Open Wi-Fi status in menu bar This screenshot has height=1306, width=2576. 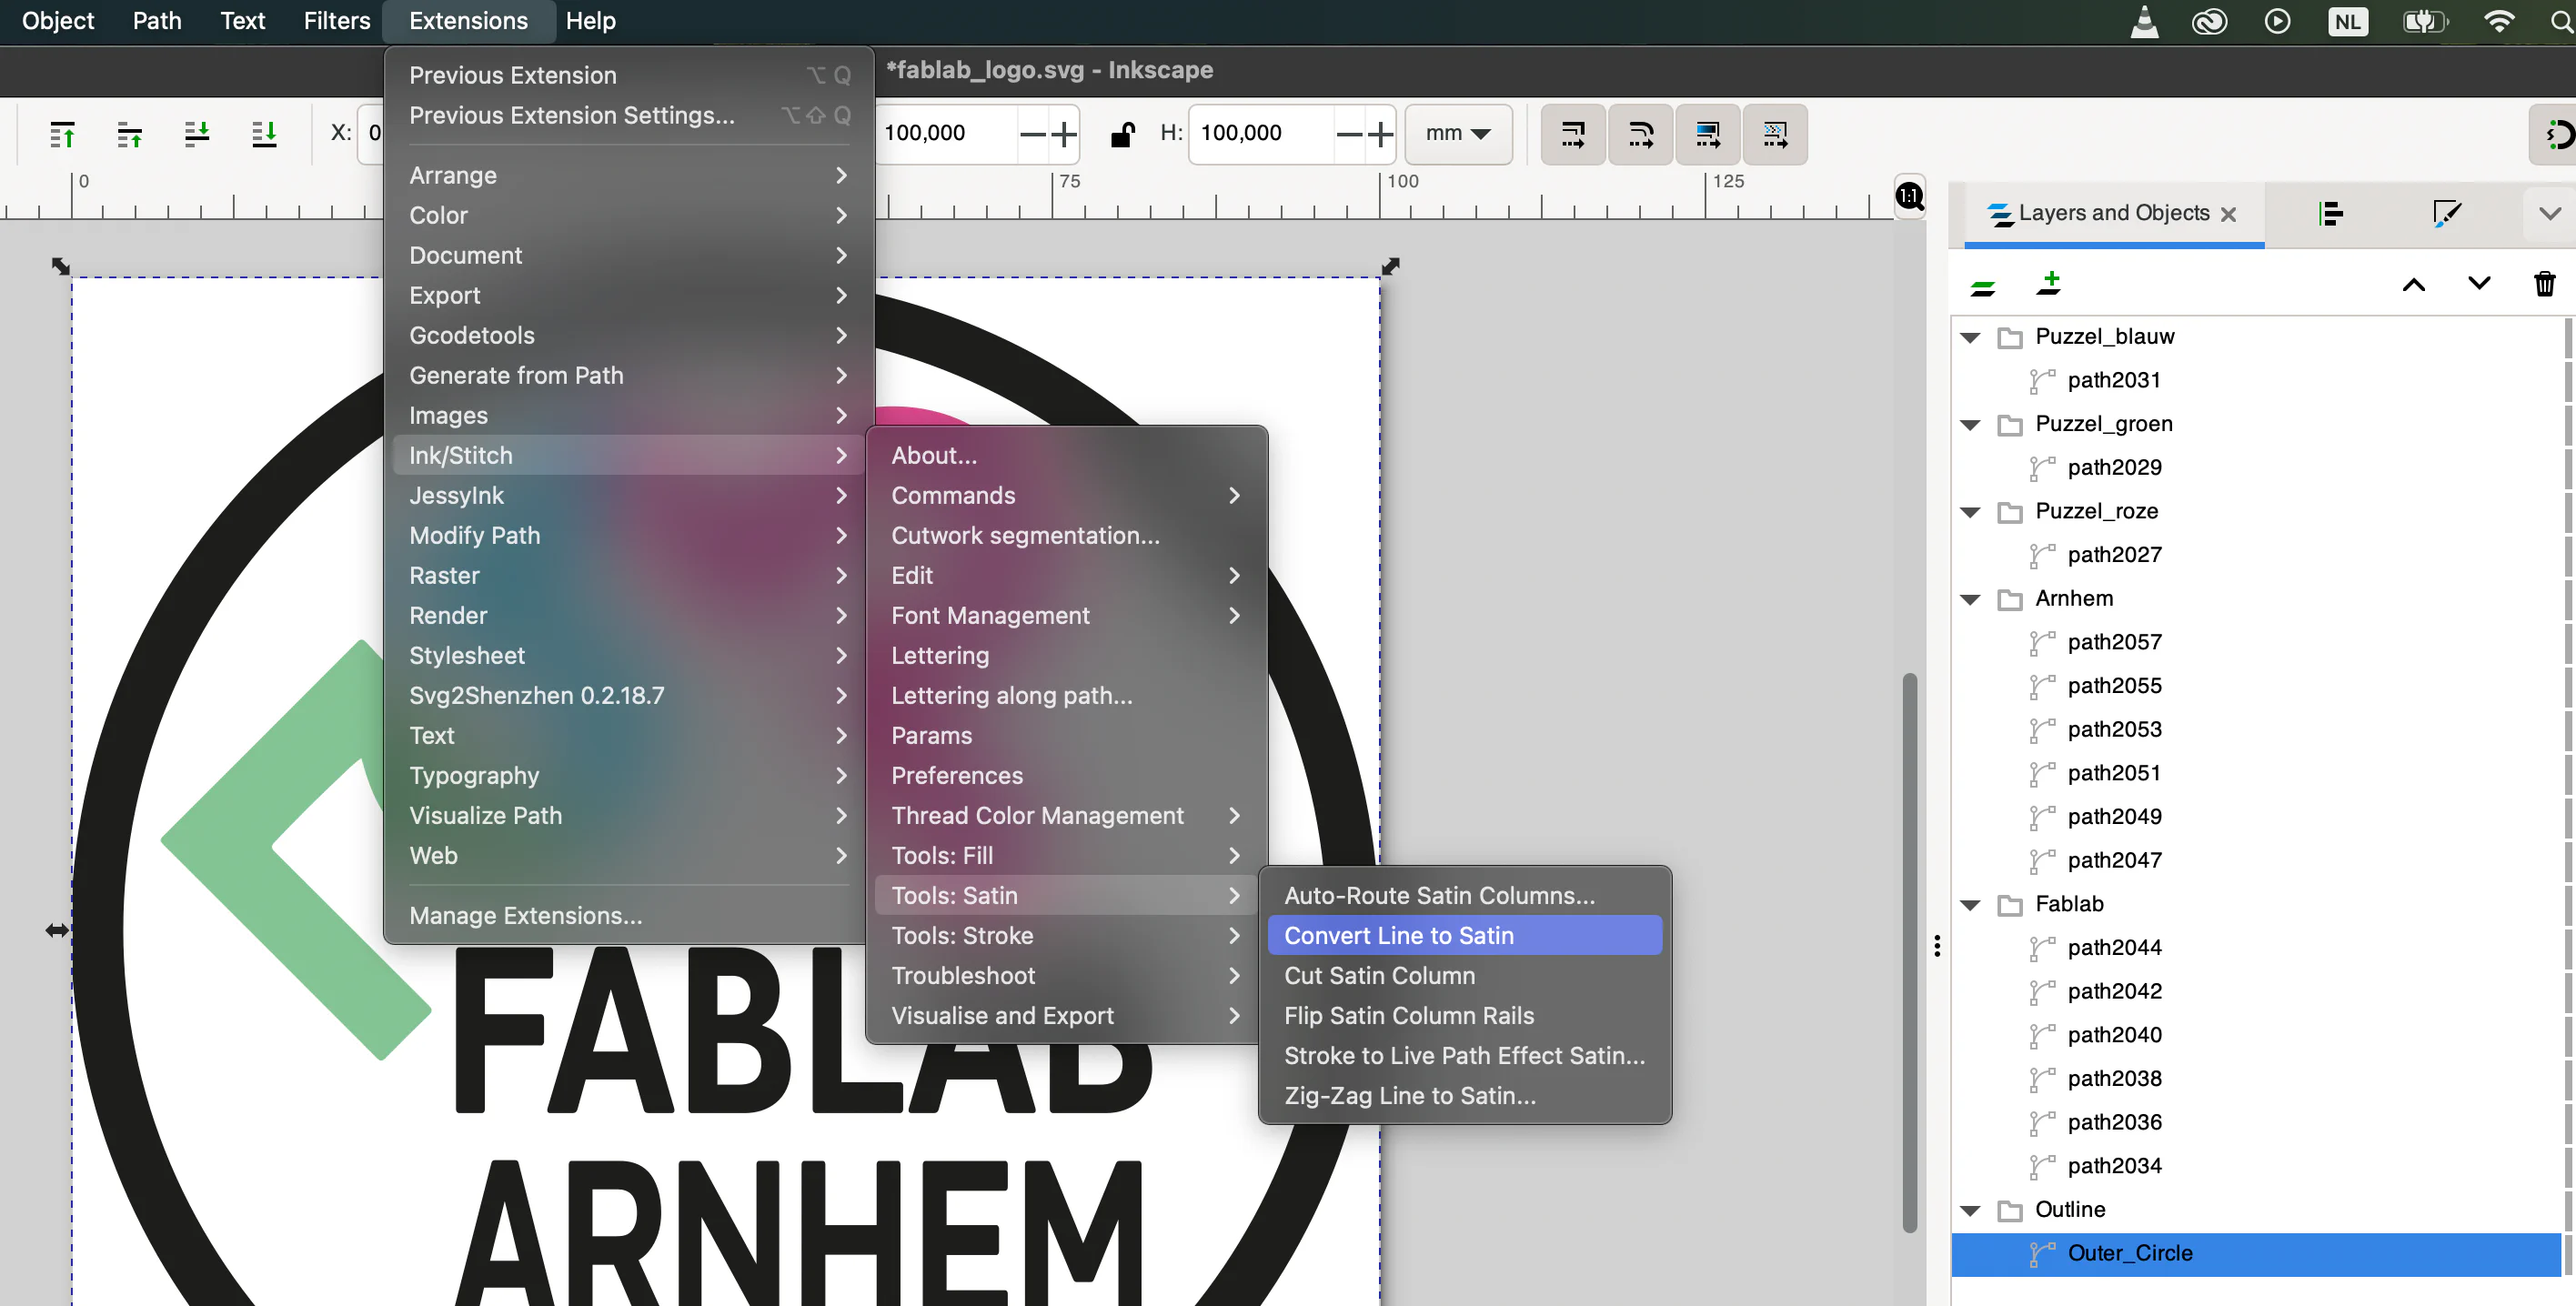coord(2498,21)
